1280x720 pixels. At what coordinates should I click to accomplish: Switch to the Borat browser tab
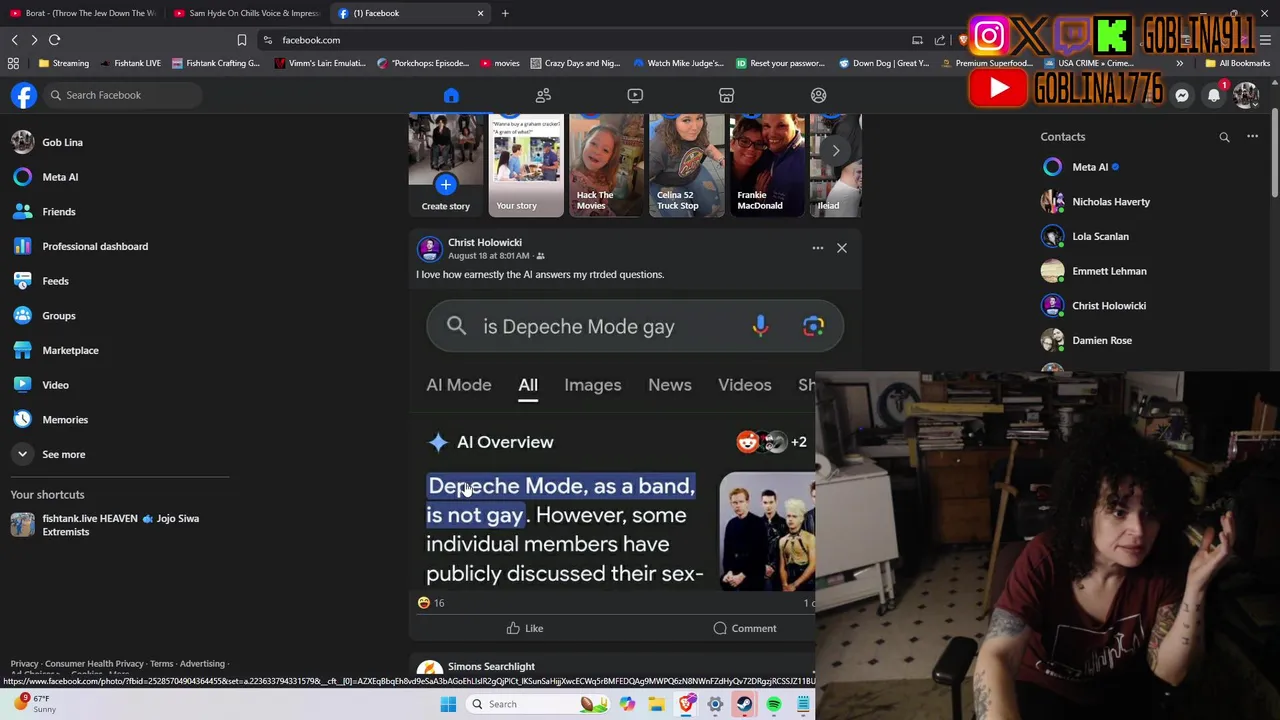tap(83, 13)
